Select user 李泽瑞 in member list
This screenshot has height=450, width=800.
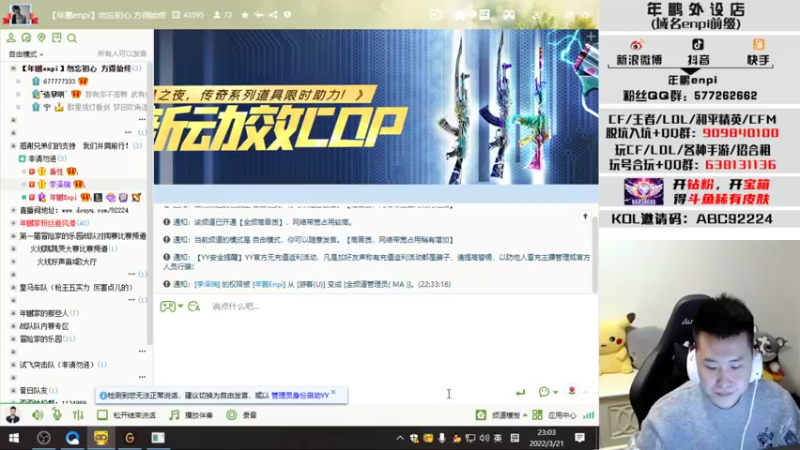(60, 184)
